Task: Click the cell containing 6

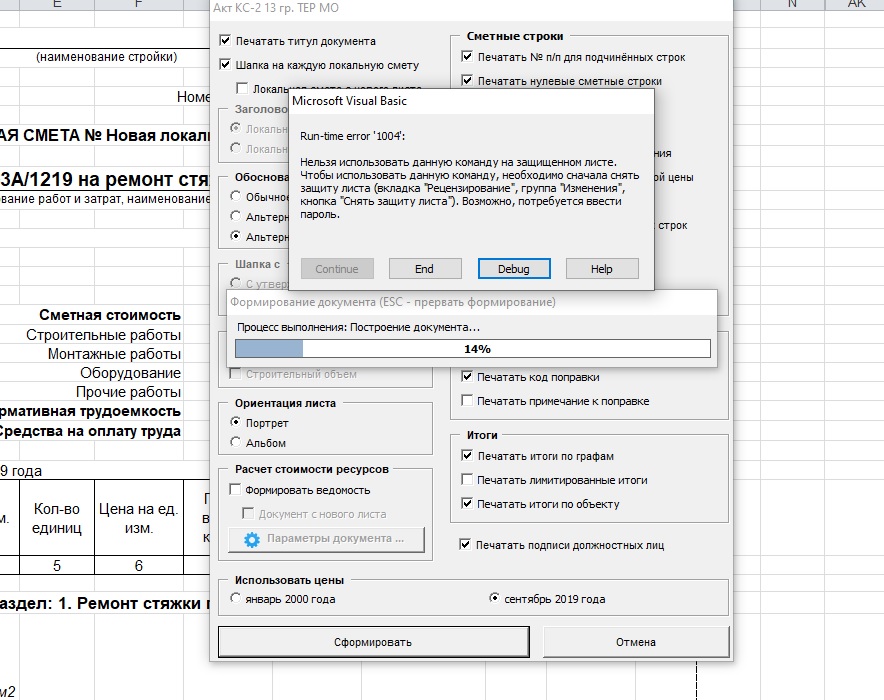Action: 139,565
